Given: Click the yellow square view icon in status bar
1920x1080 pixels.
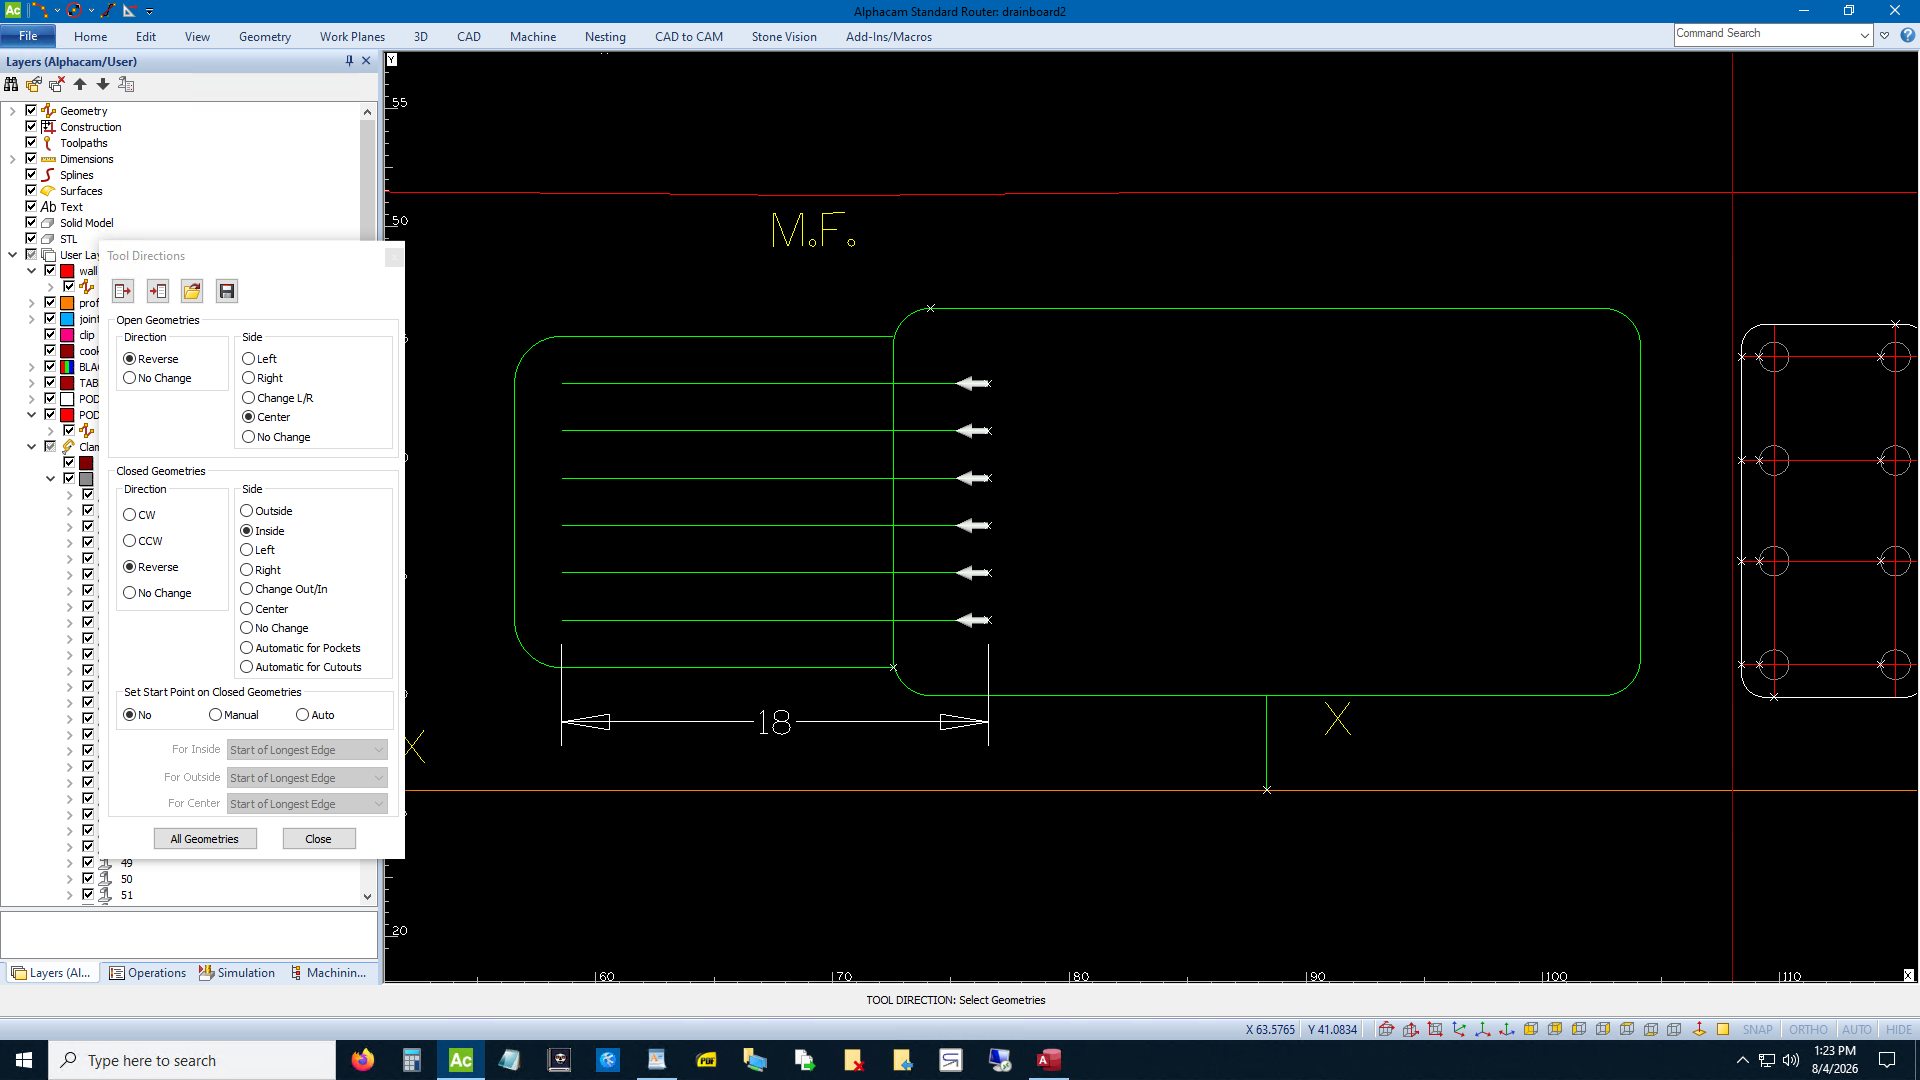Looking at the screenshot, I should point(1723,1029).
